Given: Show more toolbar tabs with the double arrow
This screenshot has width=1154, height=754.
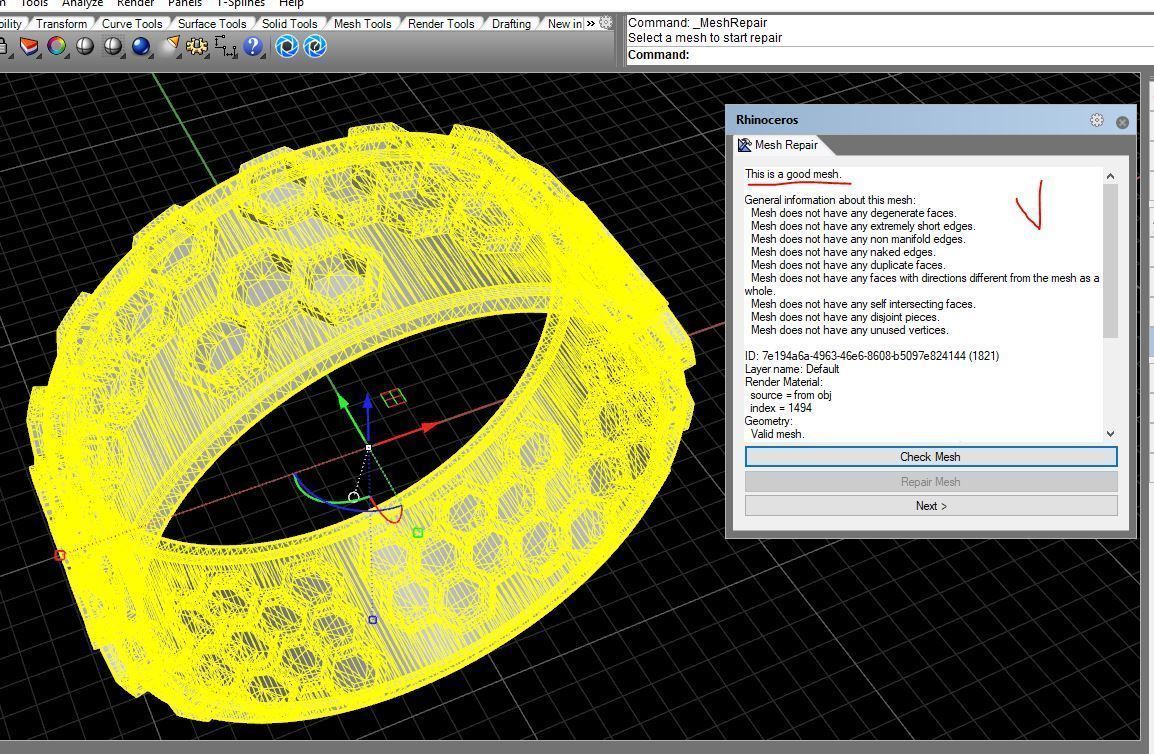Looking at the screenshot, I should pos(590,24).
